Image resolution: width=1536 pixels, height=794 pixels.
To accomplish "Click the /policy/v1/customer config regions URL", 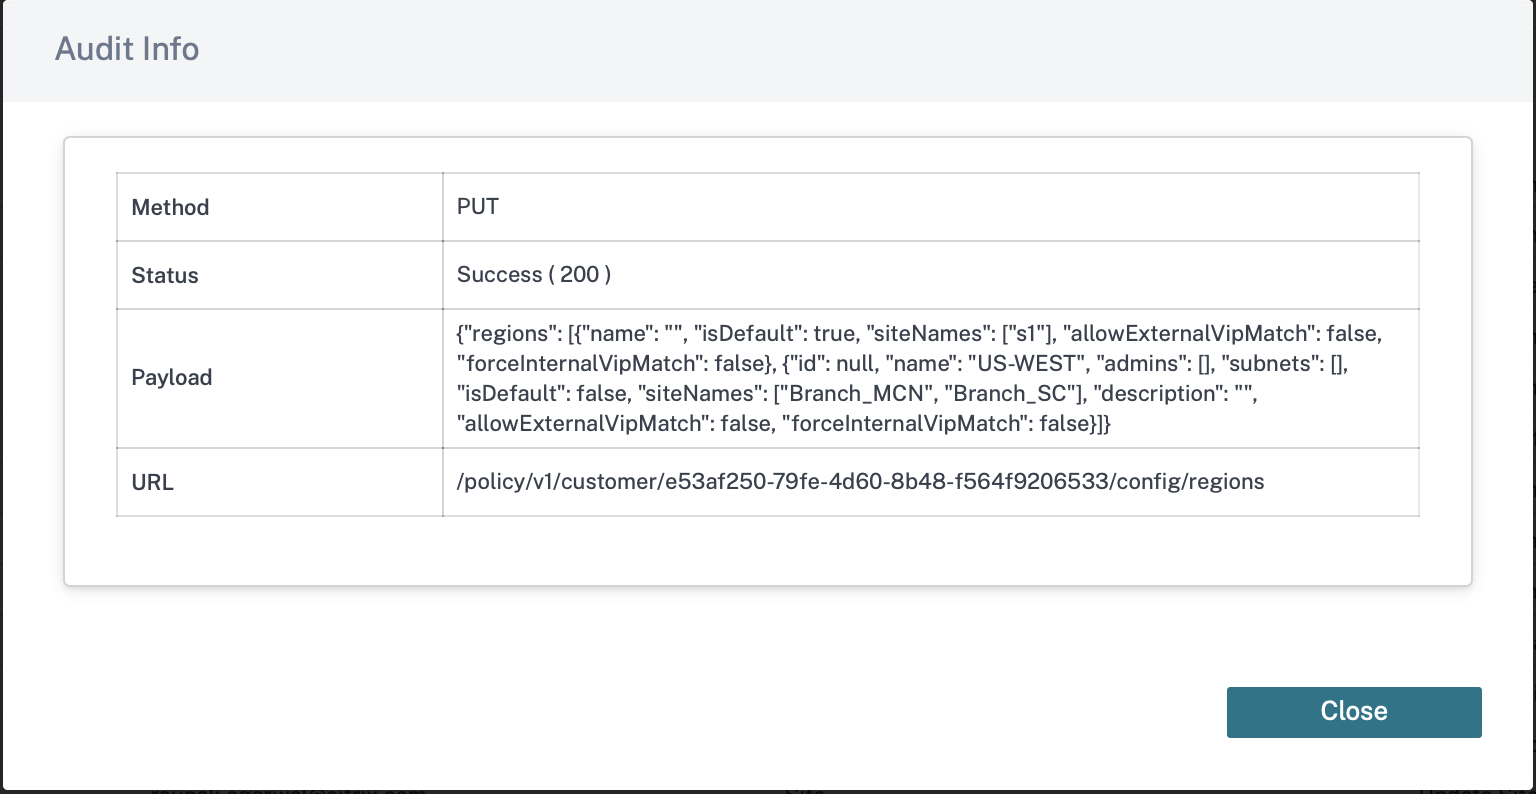I will 860,482.
